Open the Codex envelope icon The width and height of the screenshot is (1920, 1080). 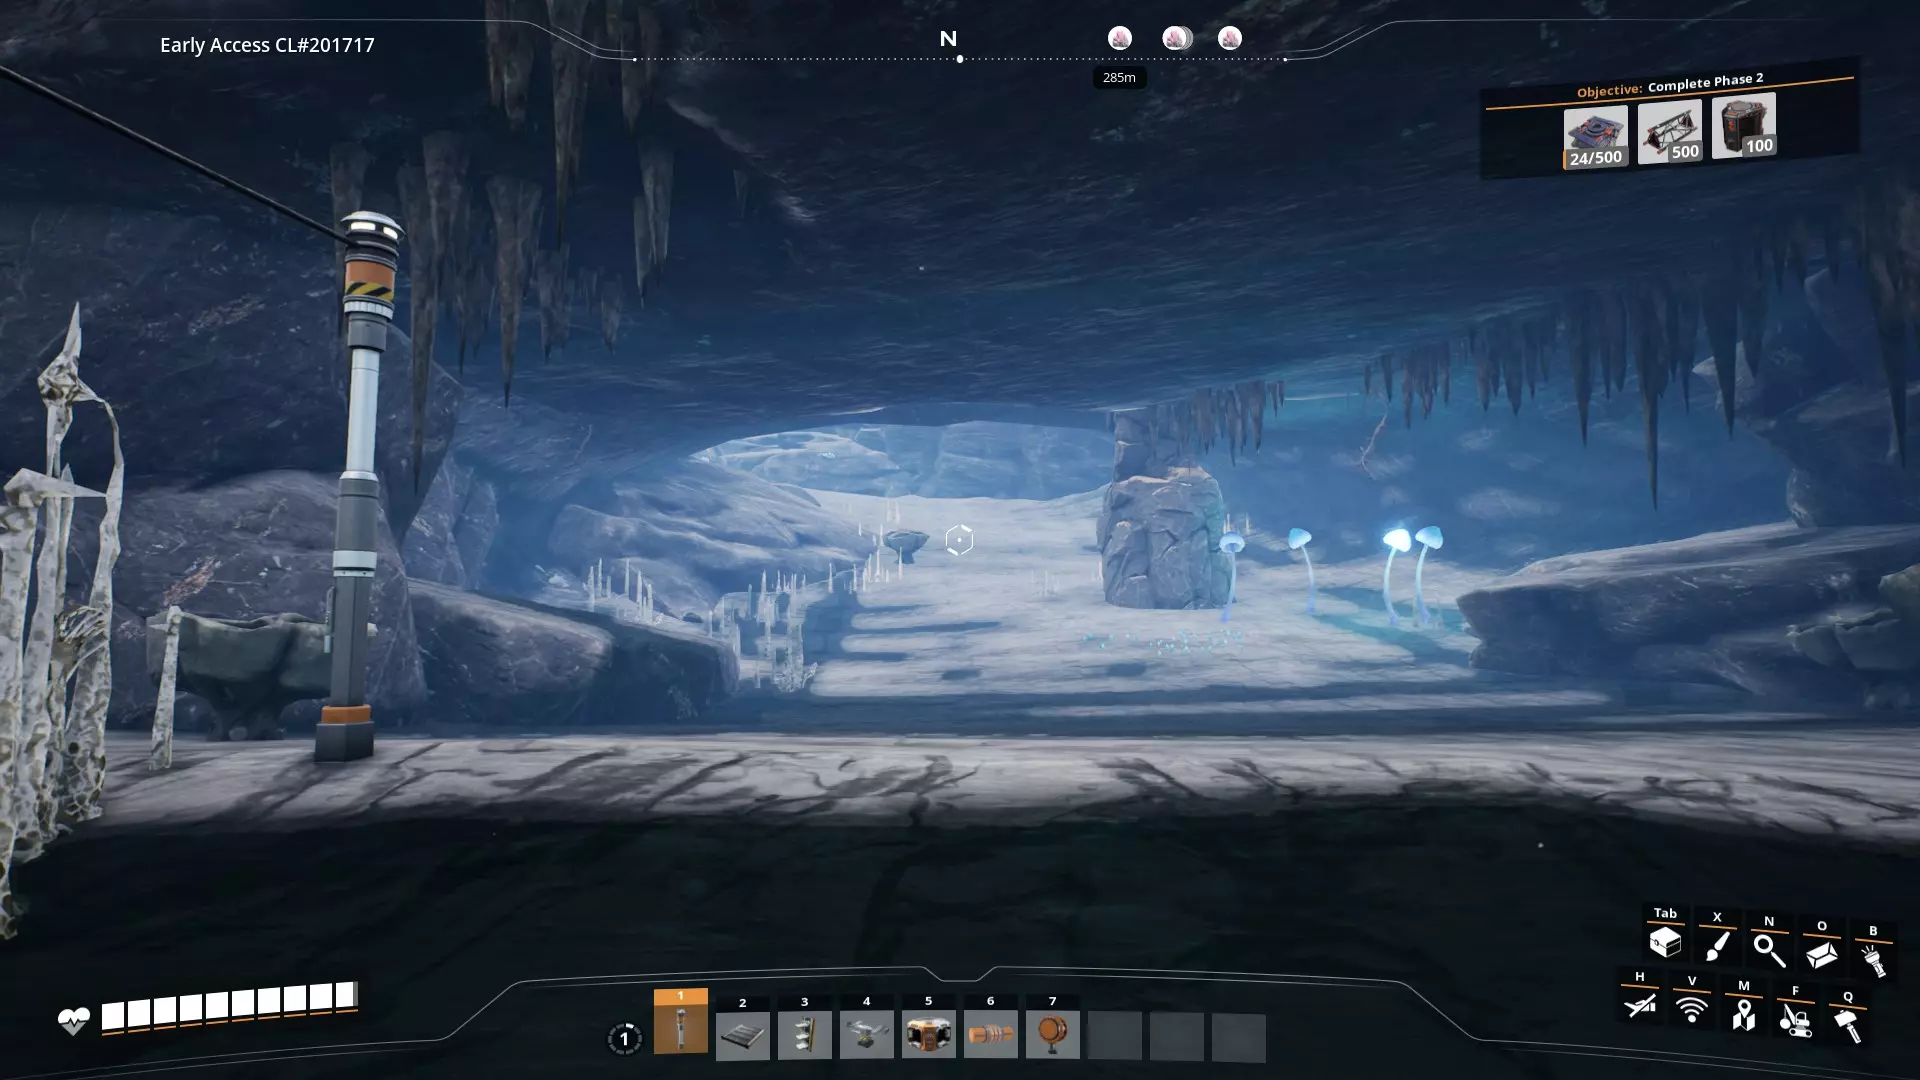click(1821, 955)
